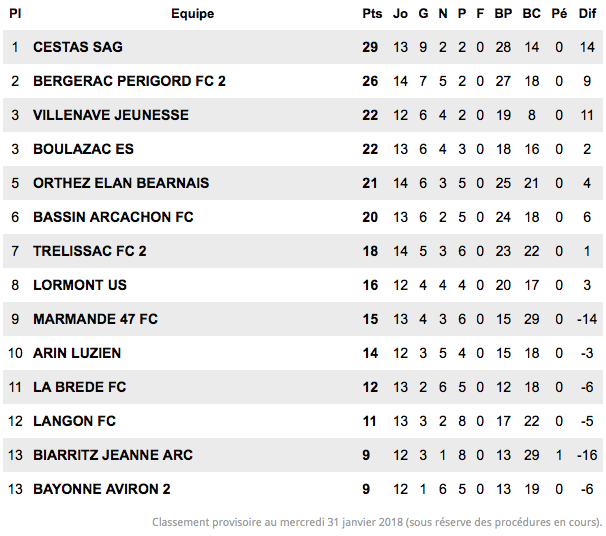This screenshot has height=536, width=606.
Task: Select the BERGERAC PERIGORD FC 2 row
Action: (303, 81)
